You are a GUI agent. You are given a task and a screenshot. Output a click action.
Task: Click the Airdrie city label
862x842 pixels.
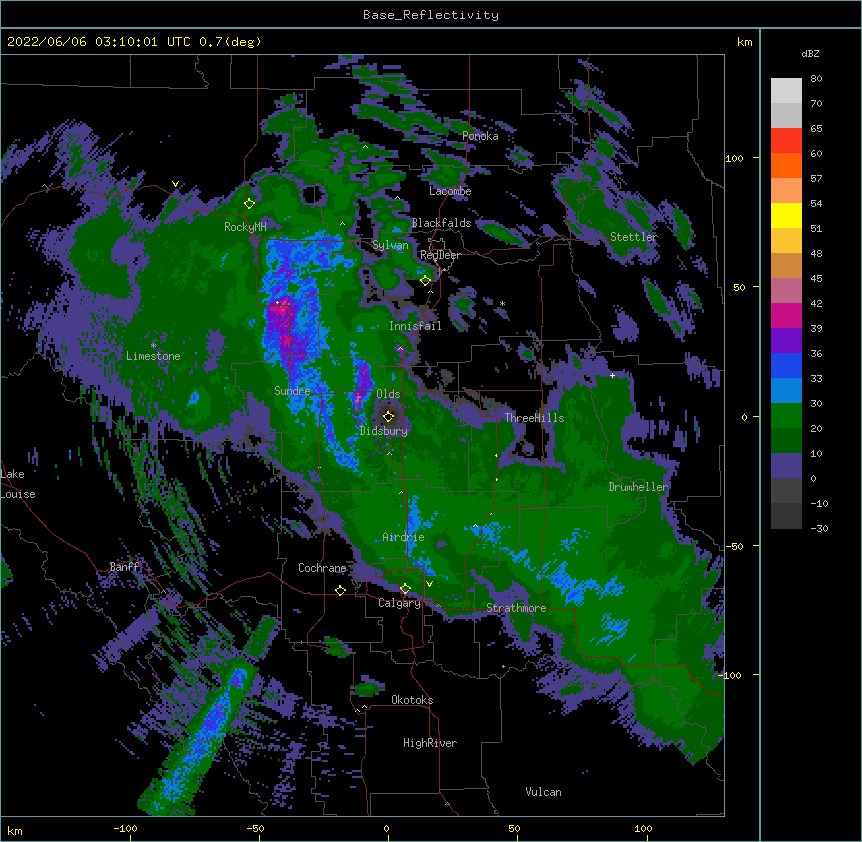pyautogui.click(x=403, y=537)
